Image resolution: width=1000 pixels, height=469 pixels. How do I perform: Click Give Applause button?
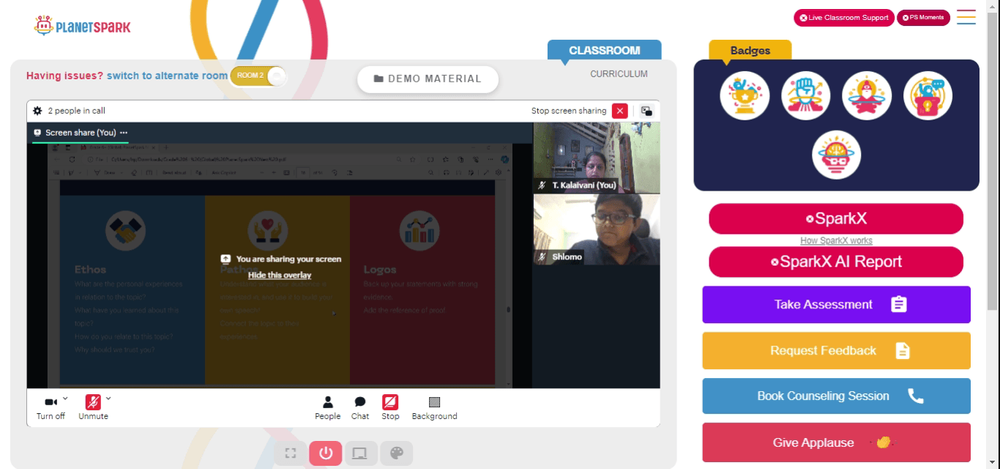click(836, 442)
